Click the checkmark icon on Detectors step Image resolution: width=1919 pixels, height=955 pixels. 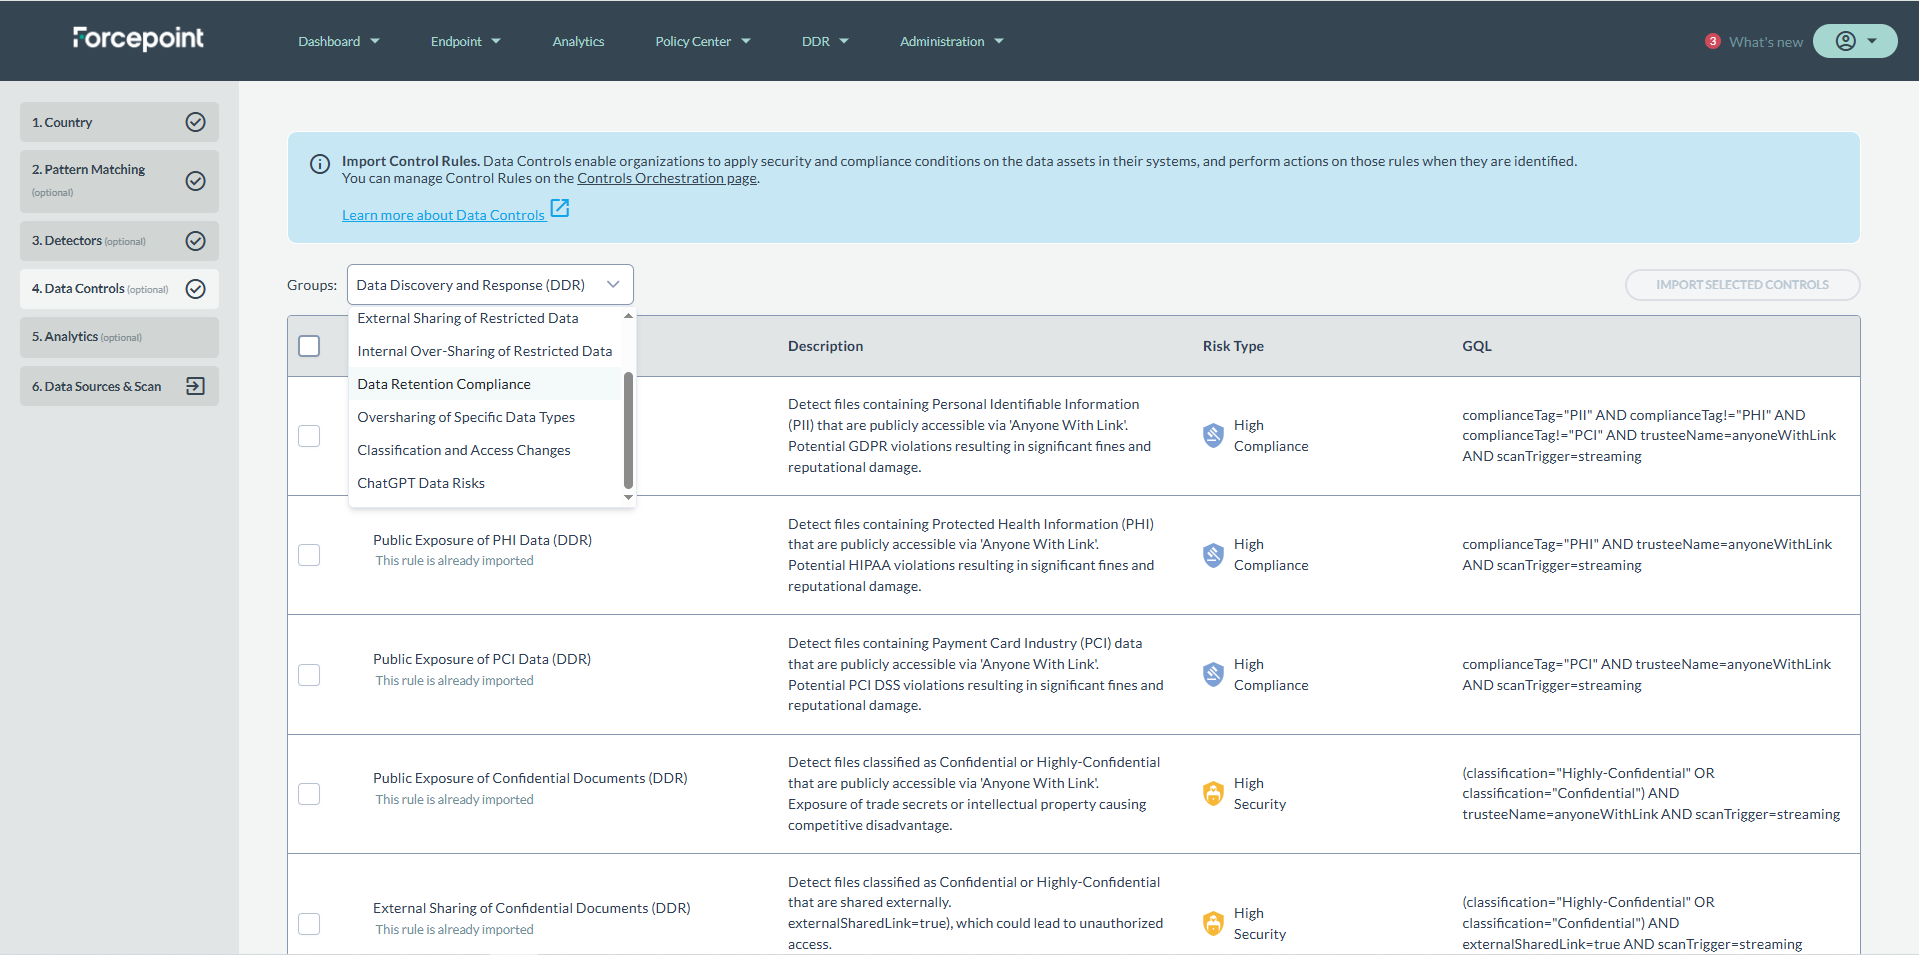pos(196,241)
